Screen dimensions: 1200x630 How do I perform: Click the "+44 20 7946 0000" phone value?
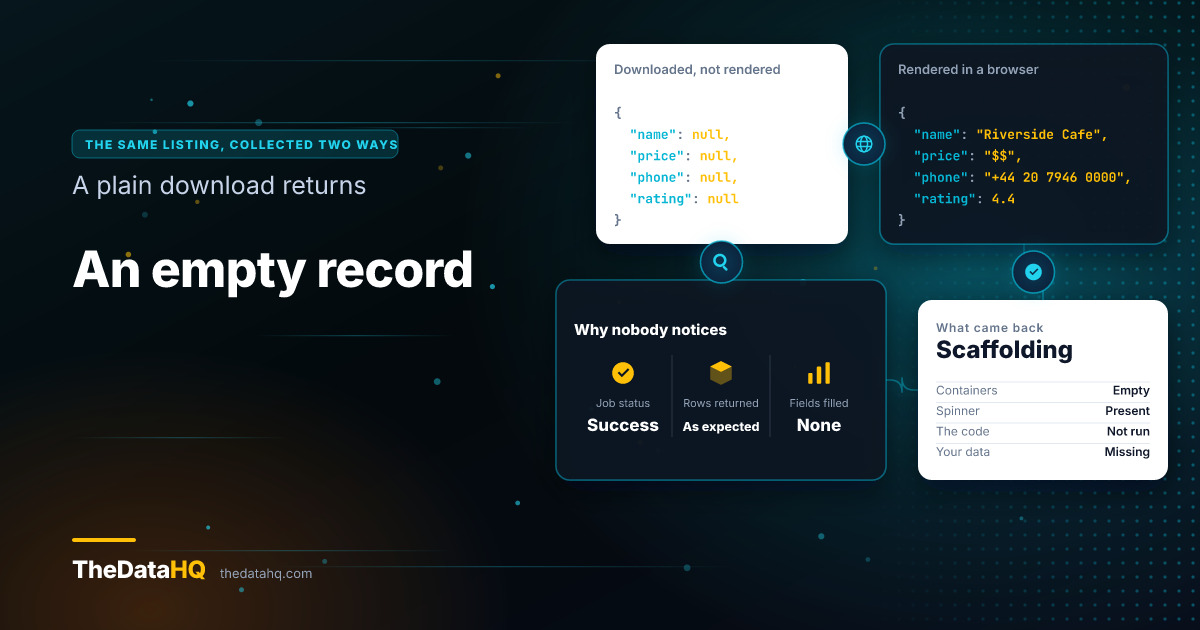tap(1056, 178)
